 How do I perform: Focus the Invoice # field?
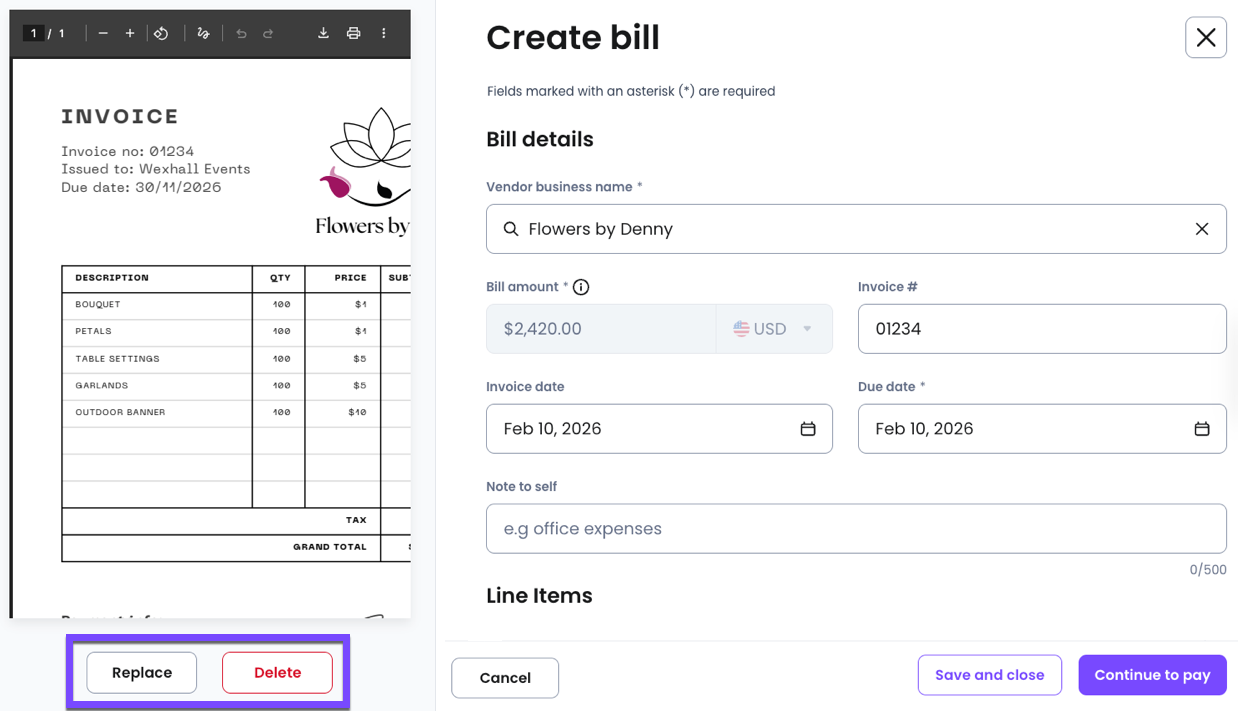click(1041, 329)
